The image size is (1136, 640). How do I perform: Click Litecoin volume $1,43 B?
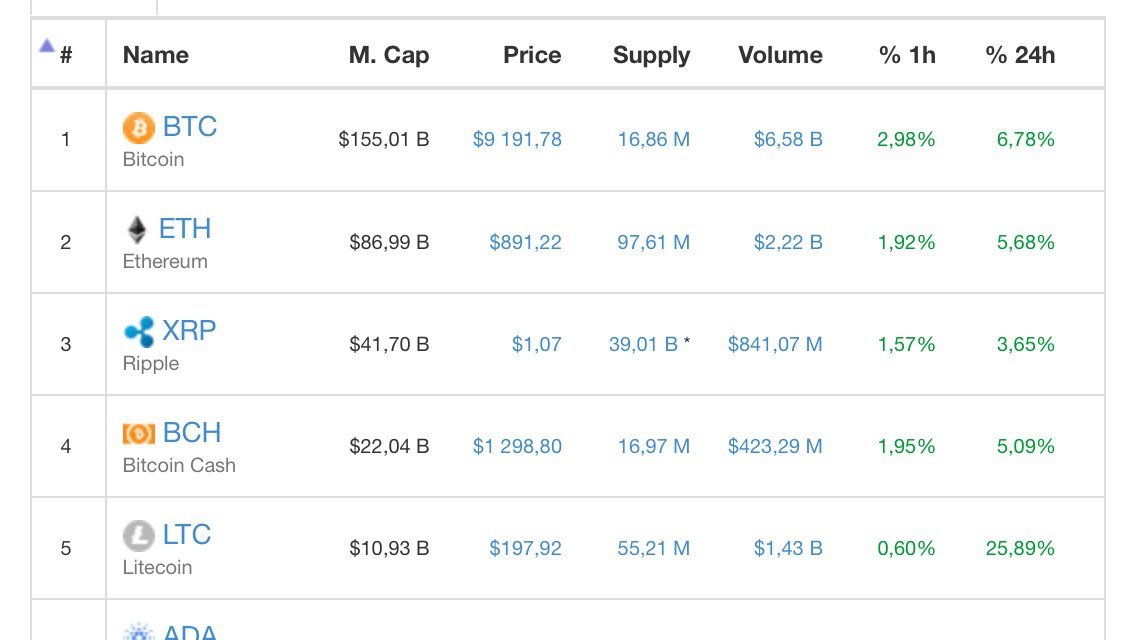coord(788,549)
